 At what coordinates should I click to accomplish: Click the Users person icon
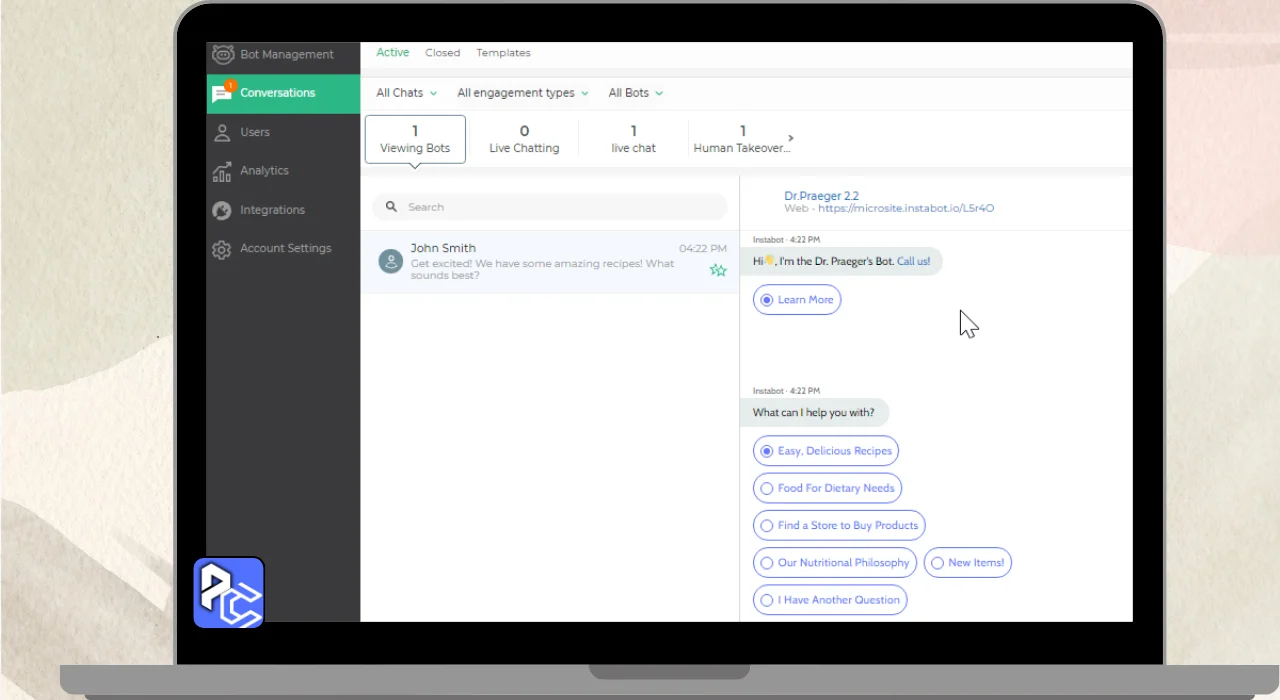click(x=222, y=132)
